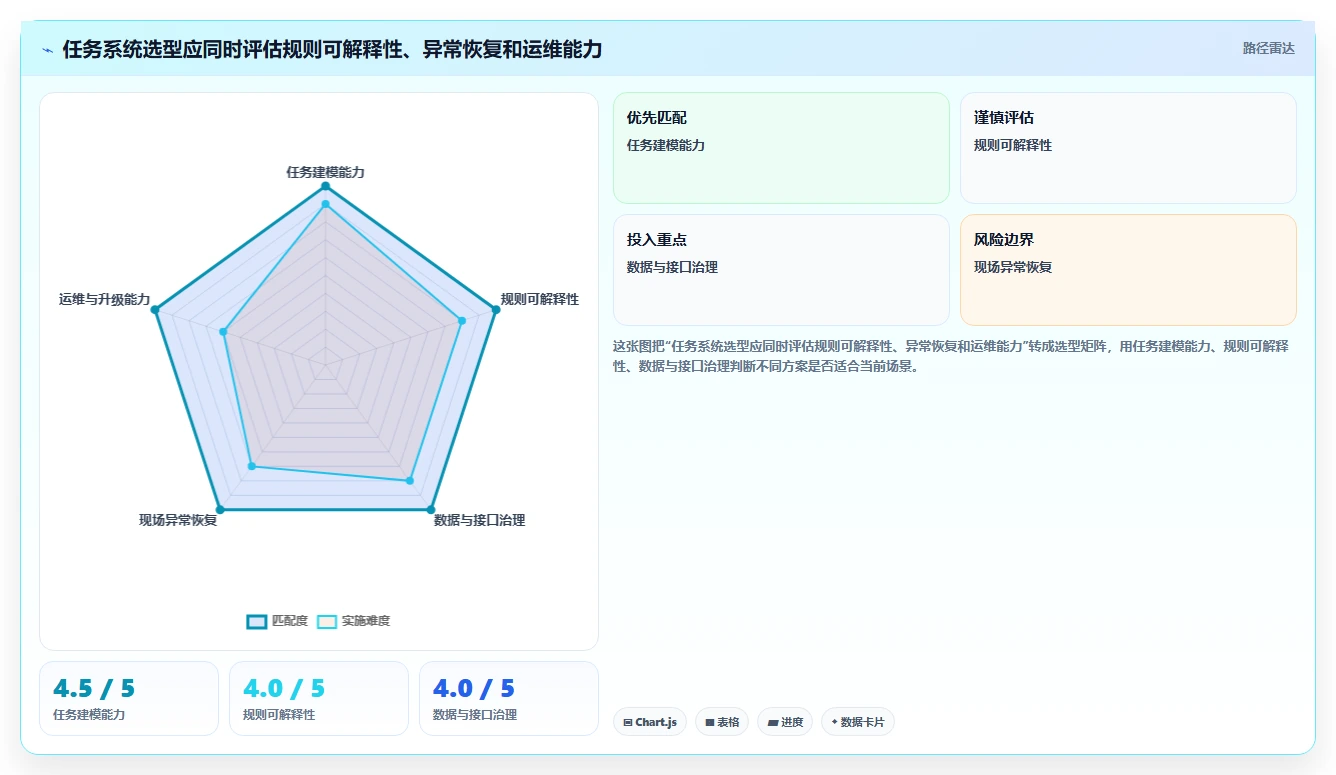Image resolution: width=1336 pixels, height=775 pixels.
Task: Select the Chart.js tag
Action: click(x=650, y=722)
